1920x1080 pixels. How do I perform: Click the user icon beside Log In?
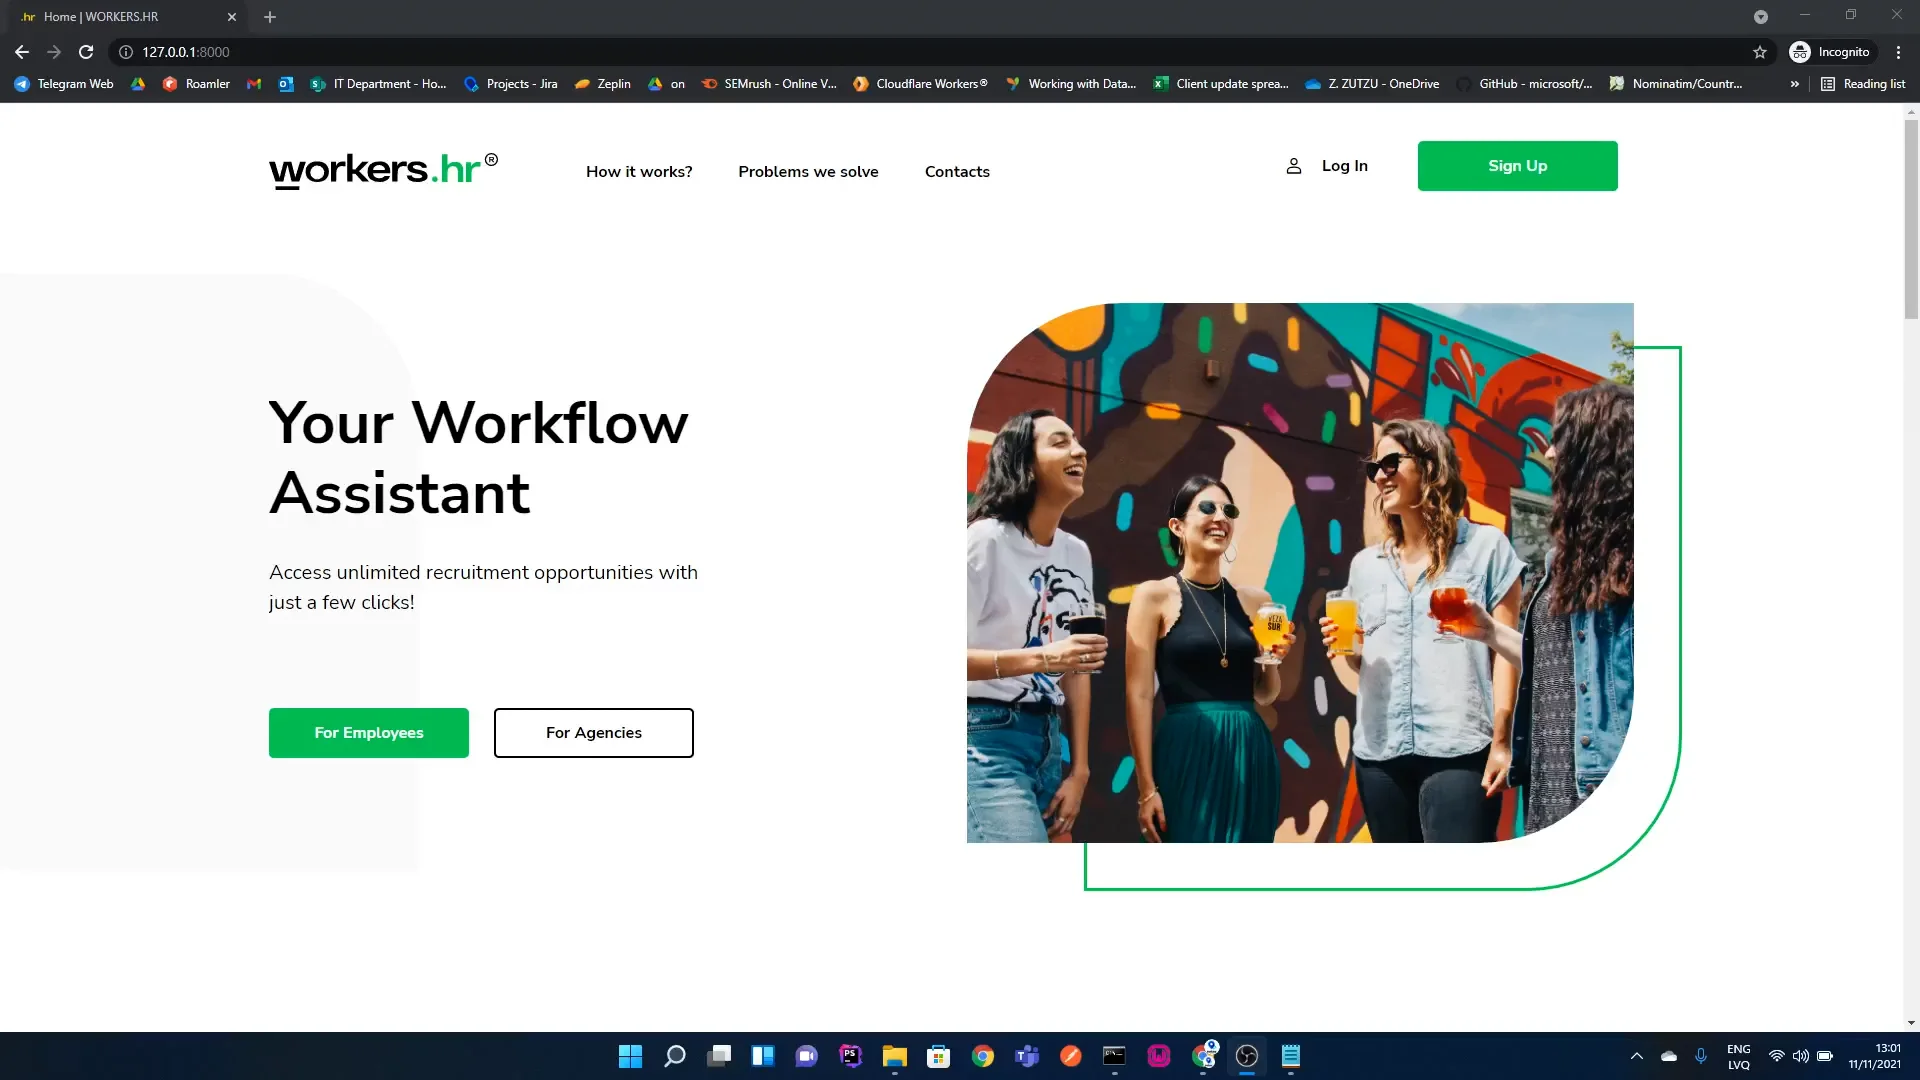(x=1293, y=166)
